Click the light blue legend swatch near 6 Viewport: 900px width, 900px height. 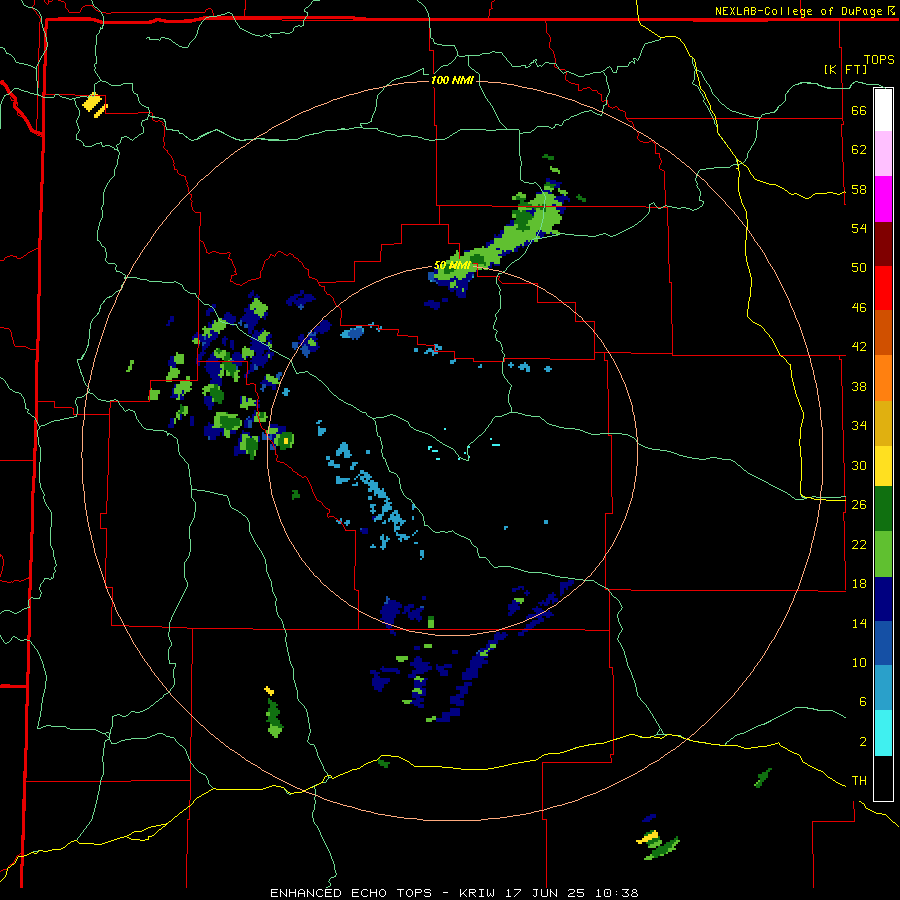click(883, 688)
